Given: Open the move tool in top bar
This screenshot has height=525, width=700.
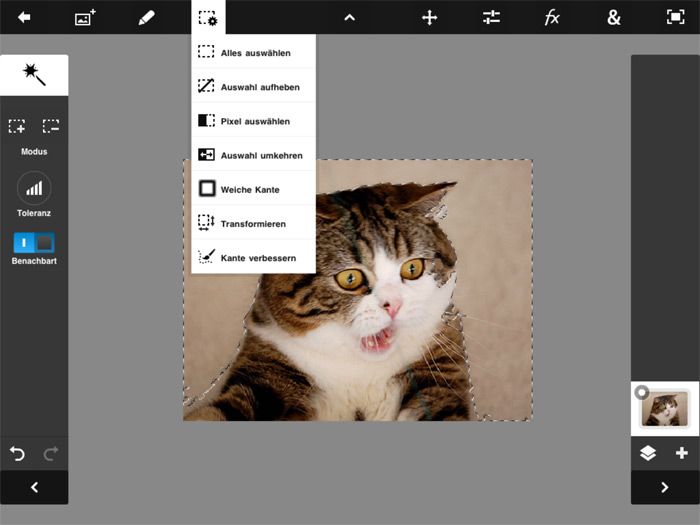Looking at the screenshot, I should (429, 17).
